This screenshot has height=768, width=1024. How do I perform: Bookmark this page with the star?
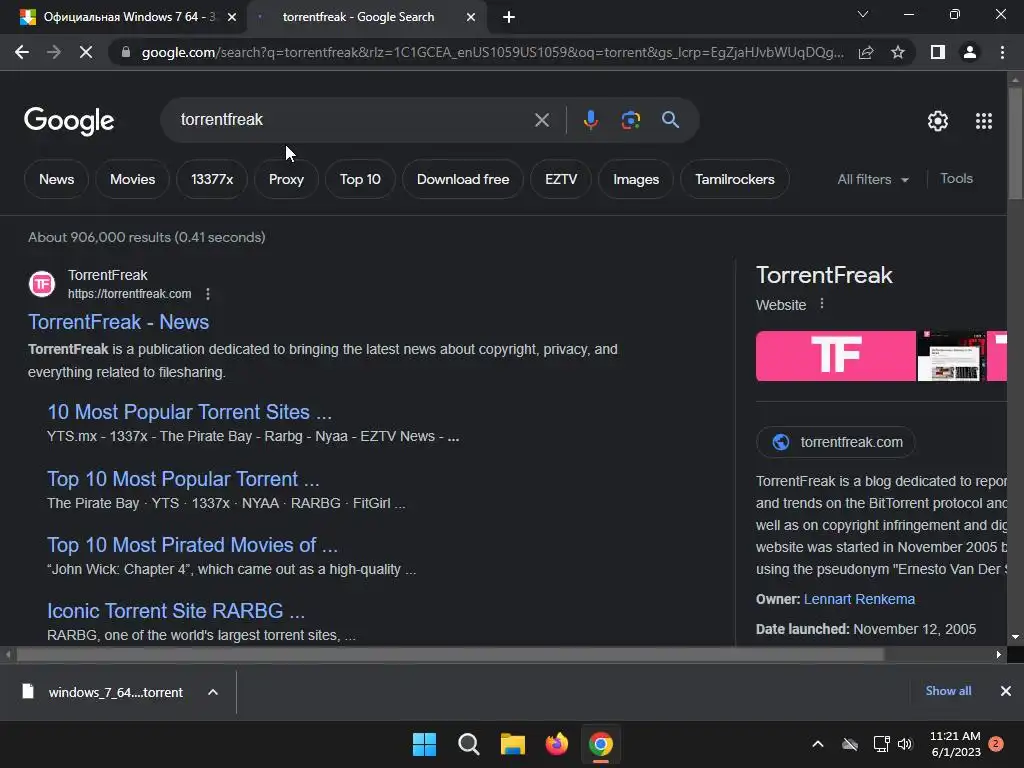pyautogui.click(x=898, y=52)
